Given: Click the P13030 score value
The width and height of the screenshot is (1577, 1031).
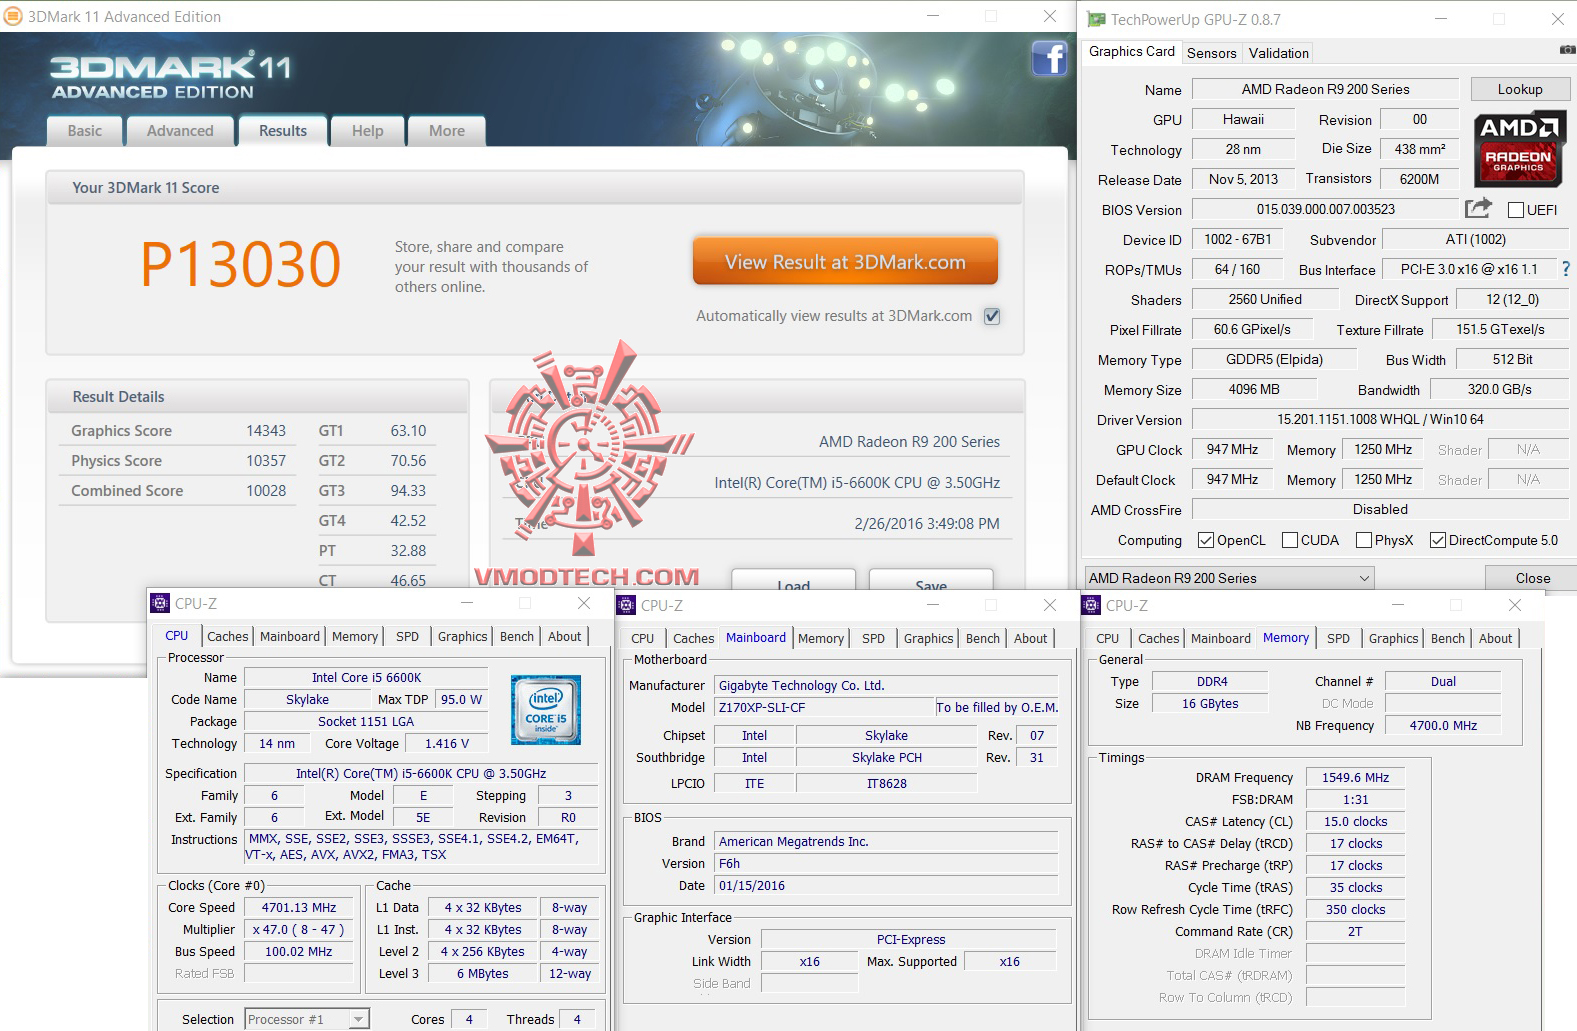Looking at the screenshot, I should [240, 263].
